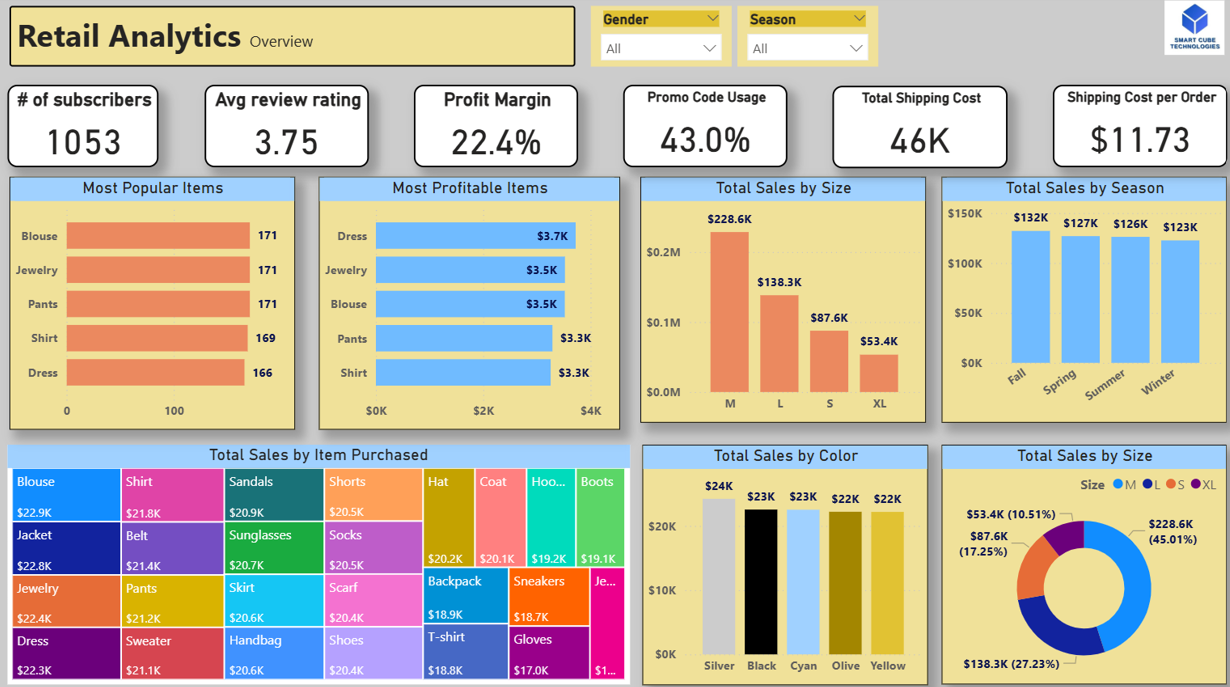Click the S legend marker in donut chart

point(1170,485)
